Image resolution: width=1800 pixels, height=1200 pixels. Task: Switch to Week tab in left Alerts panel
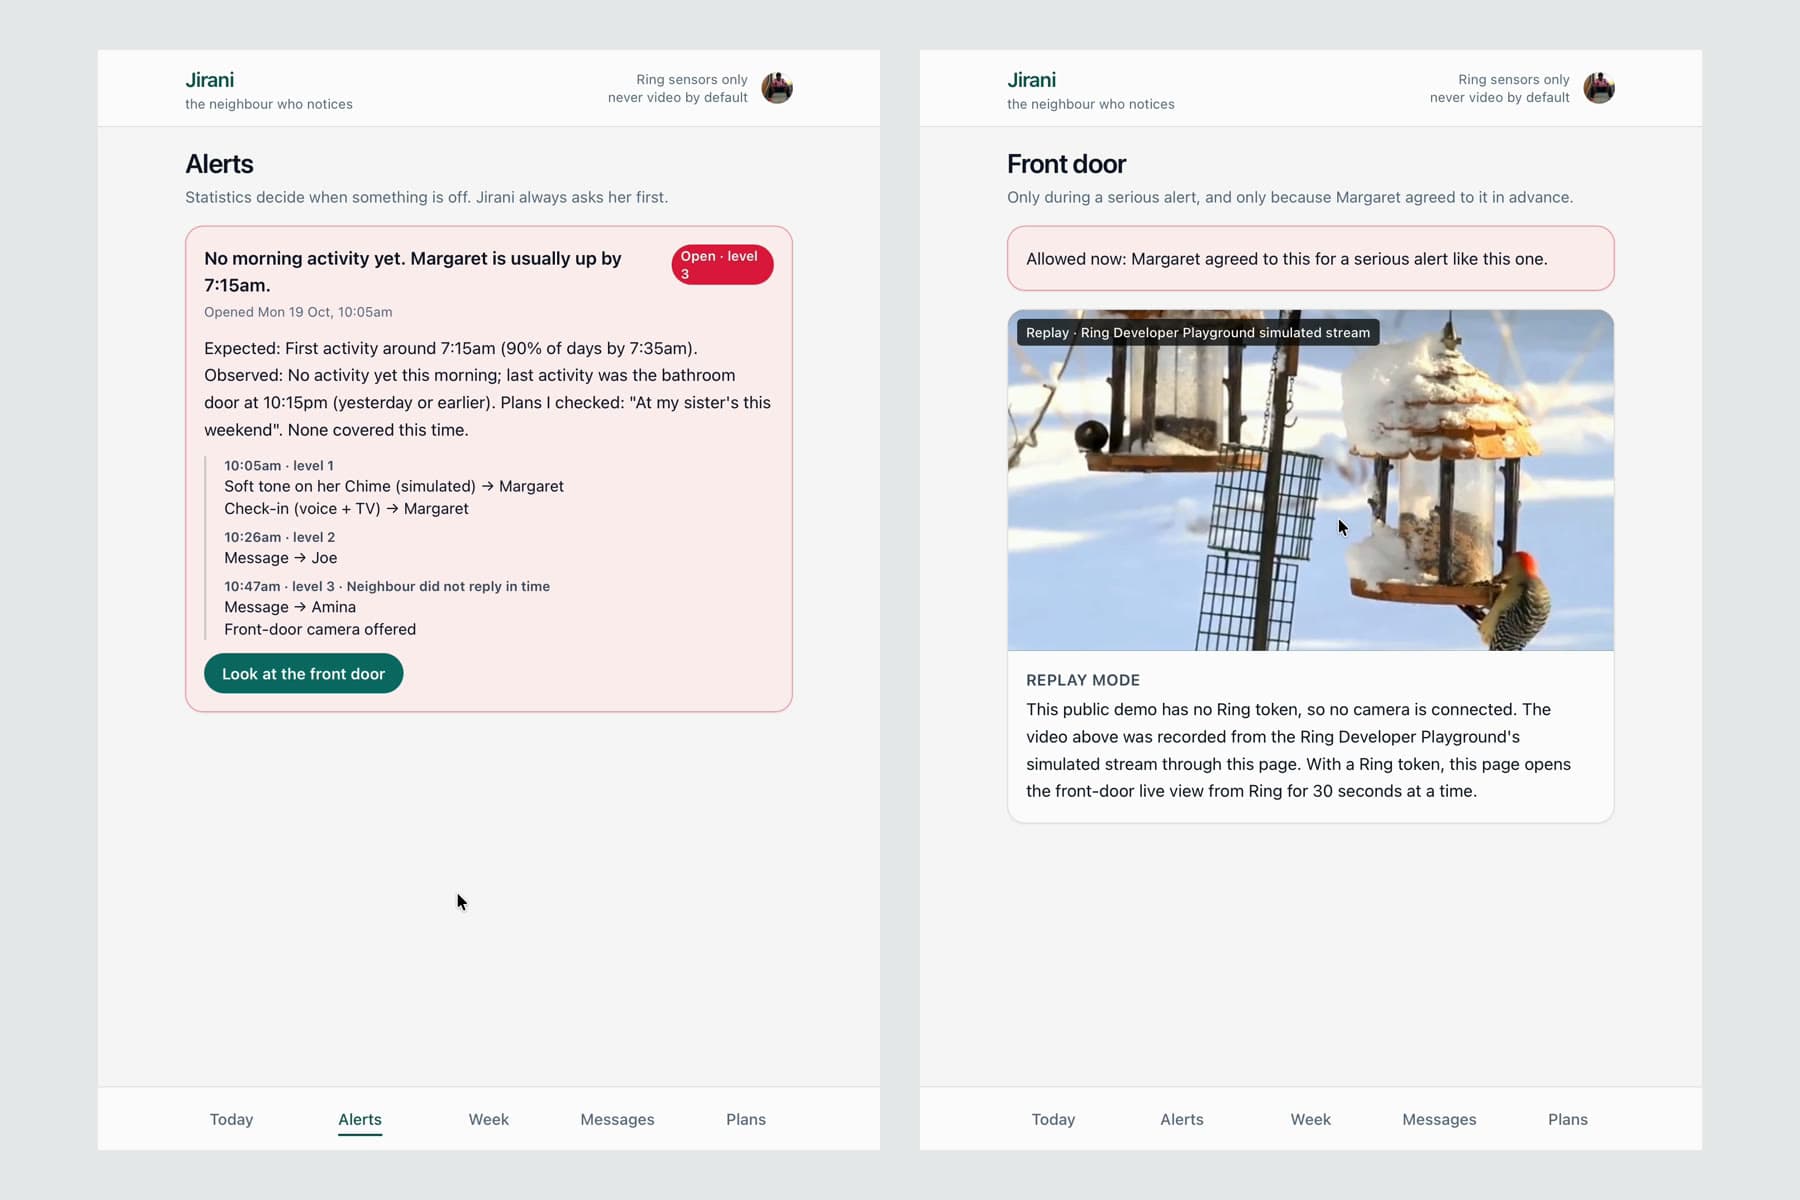489,1119
